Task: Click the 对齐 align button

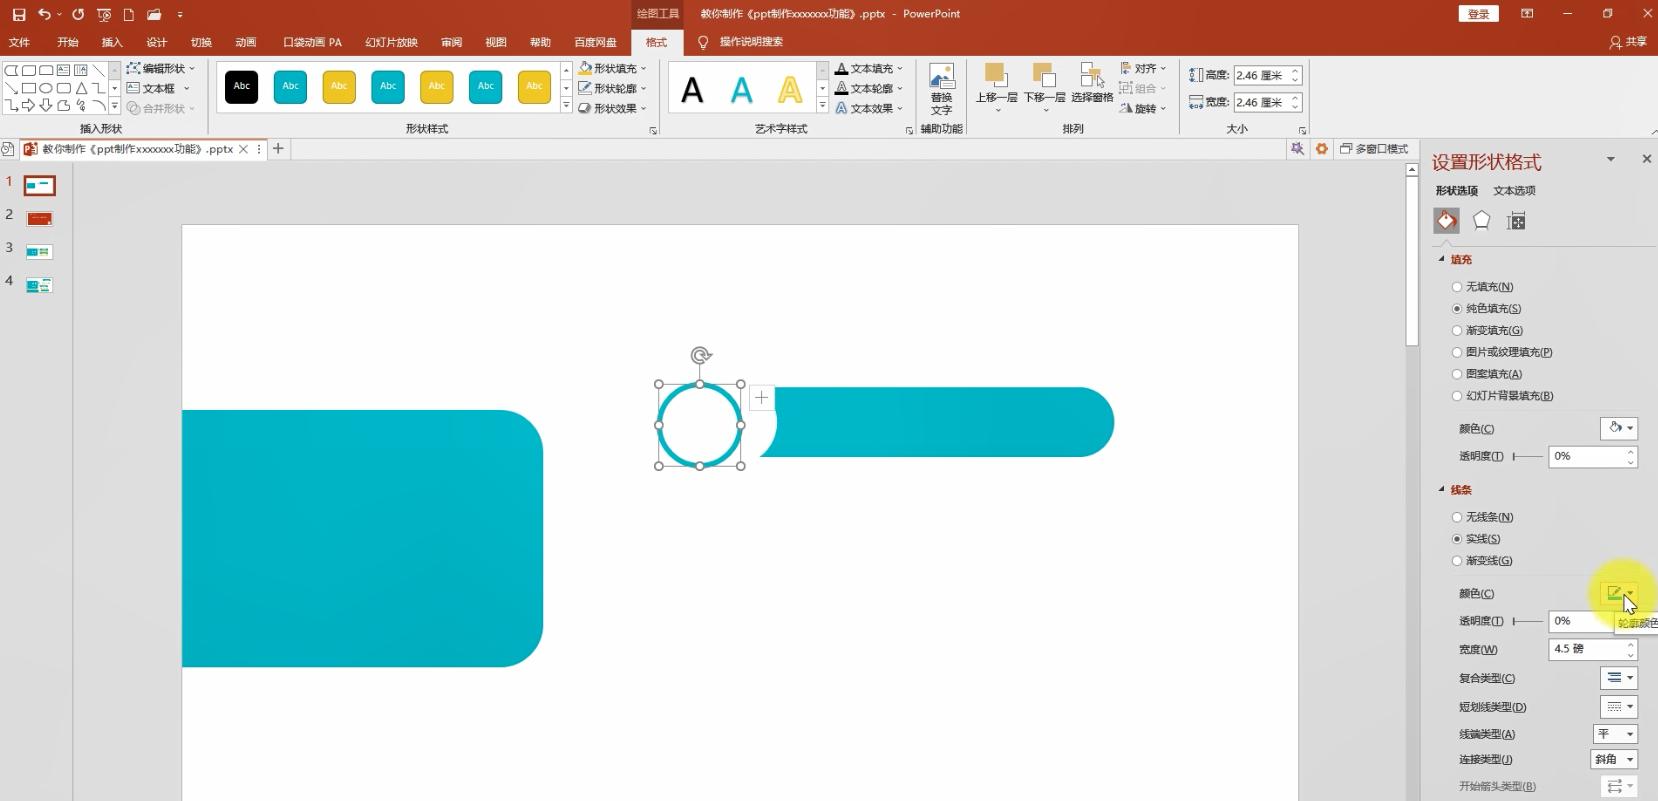Action: point(1143,68)
